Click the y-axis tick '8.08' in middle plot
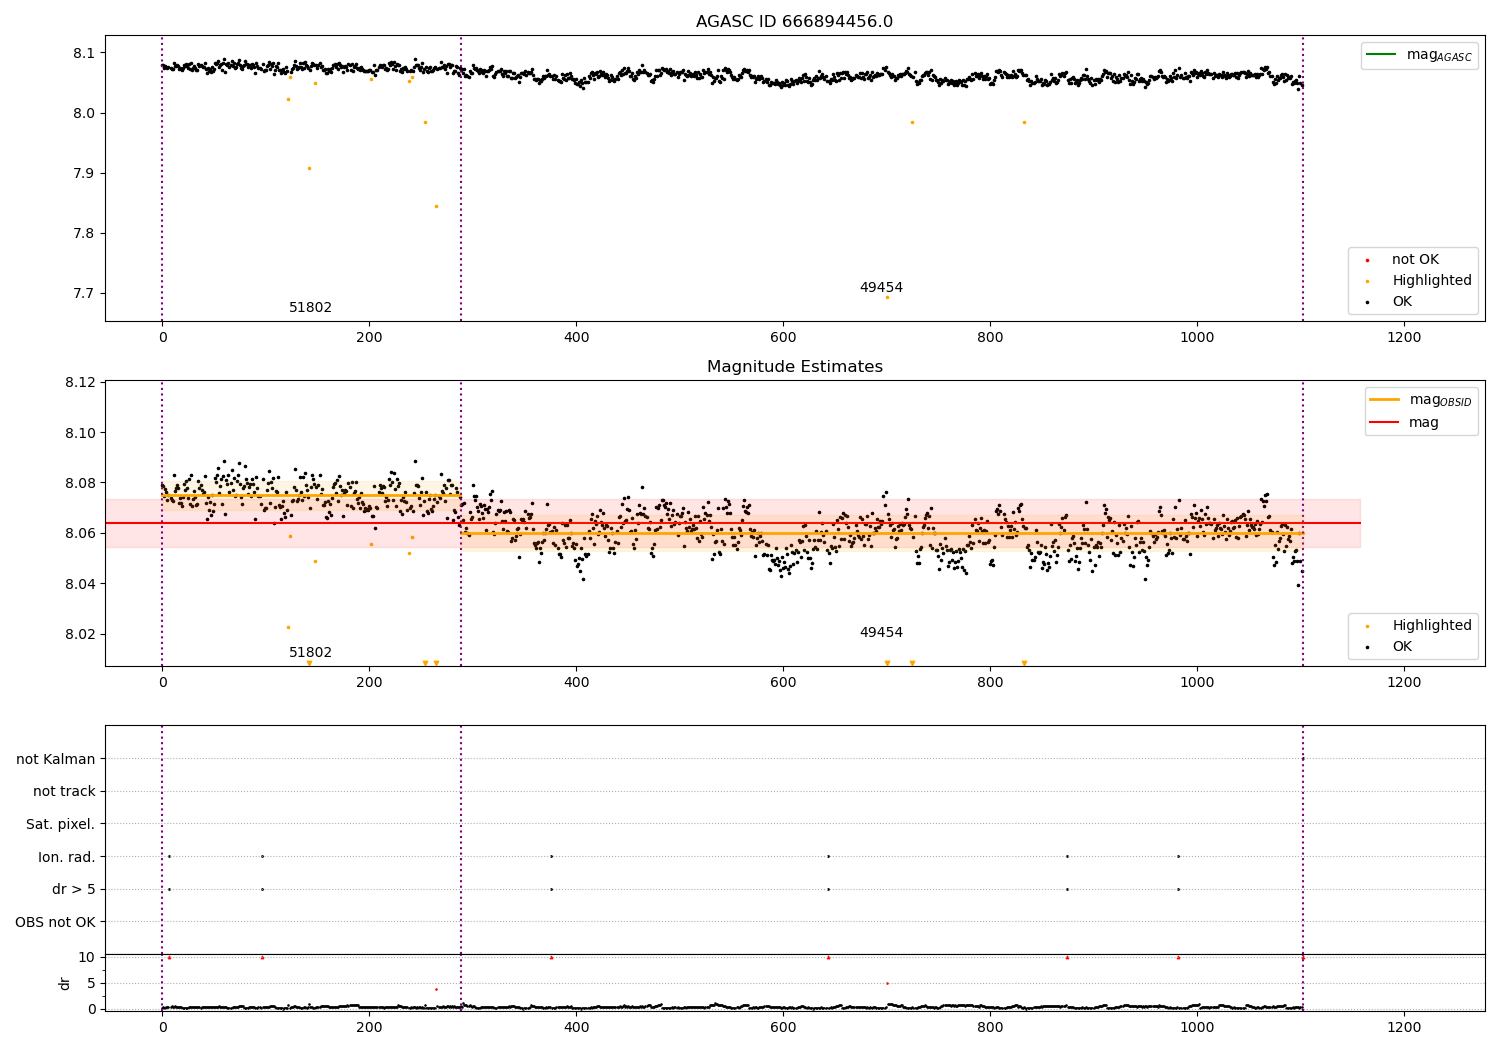Image resolution: width=1500 pixels, height=1050 pixels. click(80, 484)
